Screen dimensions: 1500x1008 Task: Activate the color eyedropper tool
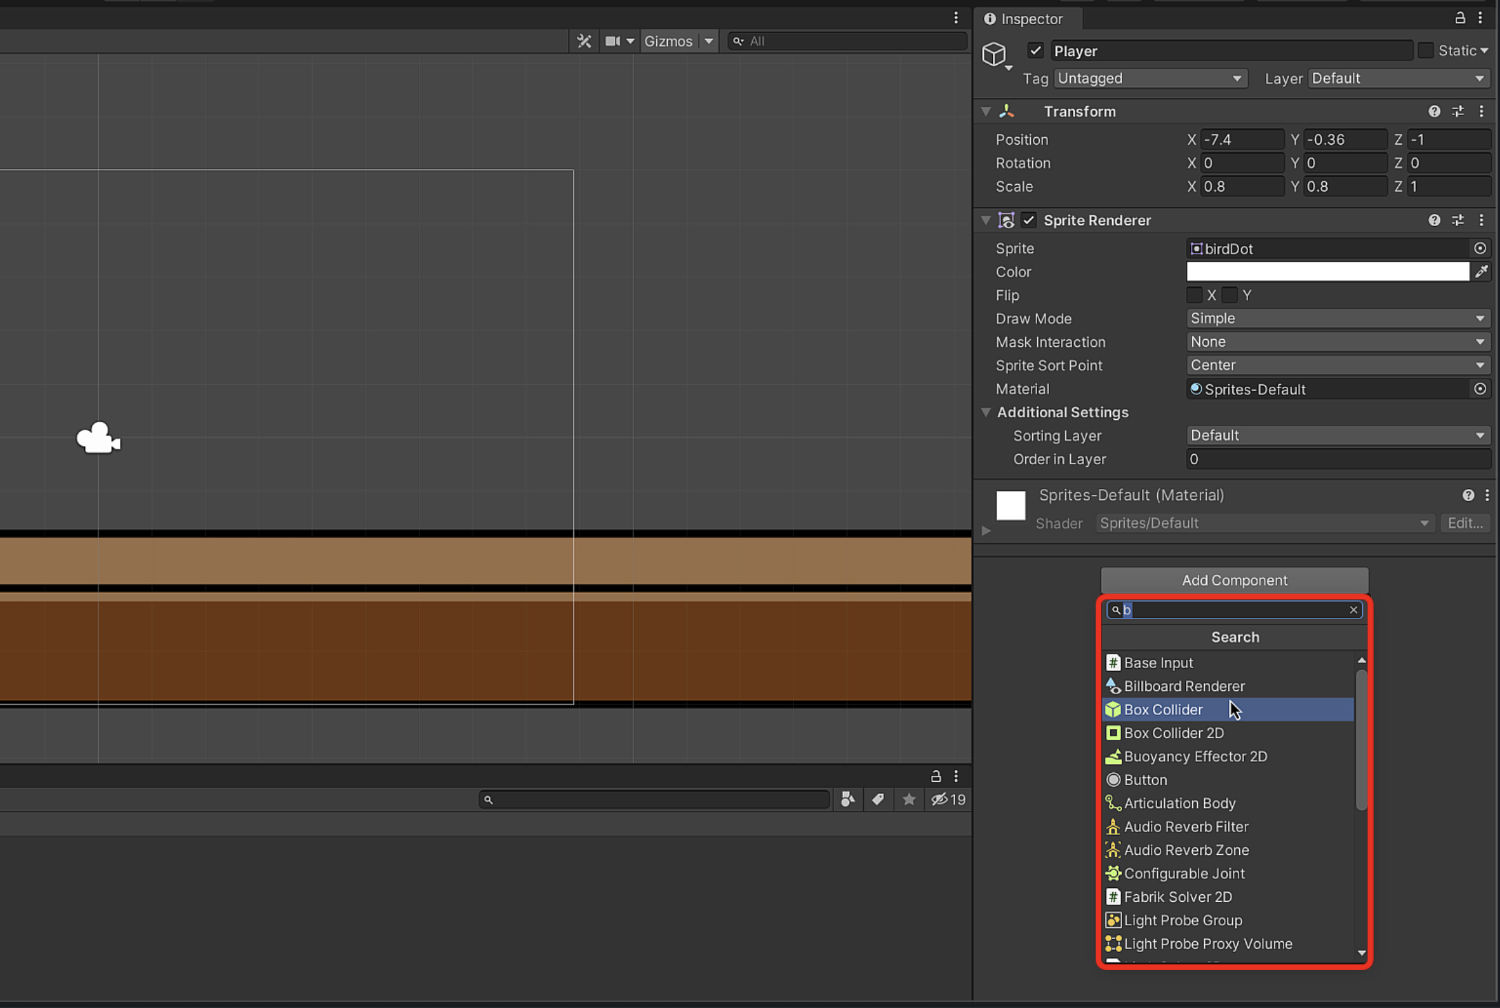1481,272
